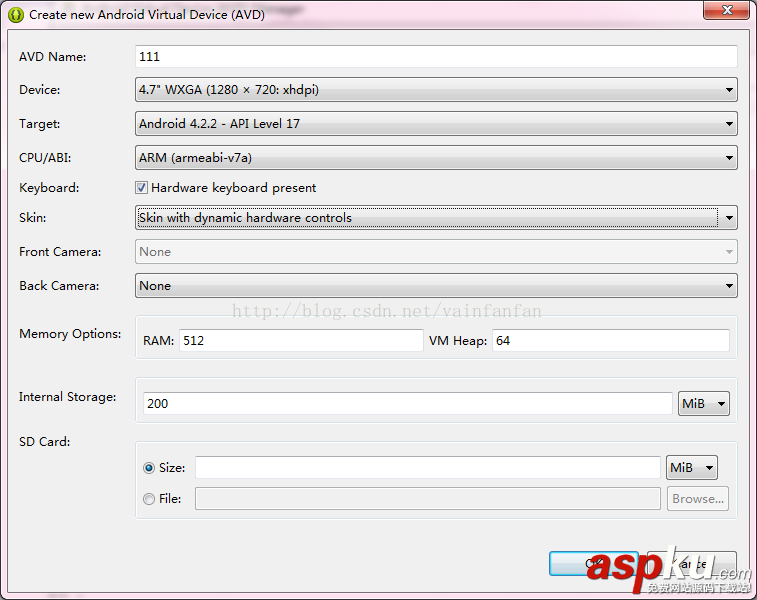Select the SD Card Size radio button
The width and height of the screenshot is (757, 600).
pyautogui.click(x=149, y=468)
